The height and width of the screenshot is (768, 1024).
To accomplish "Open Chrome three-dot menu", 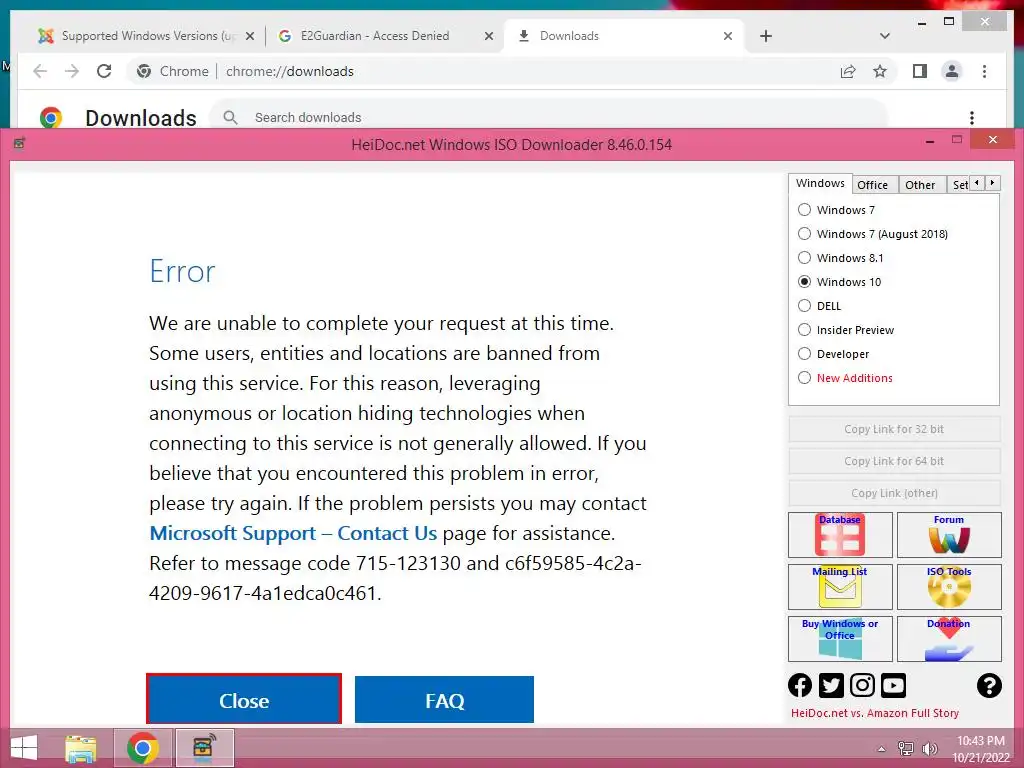I will tap(984, 71).
